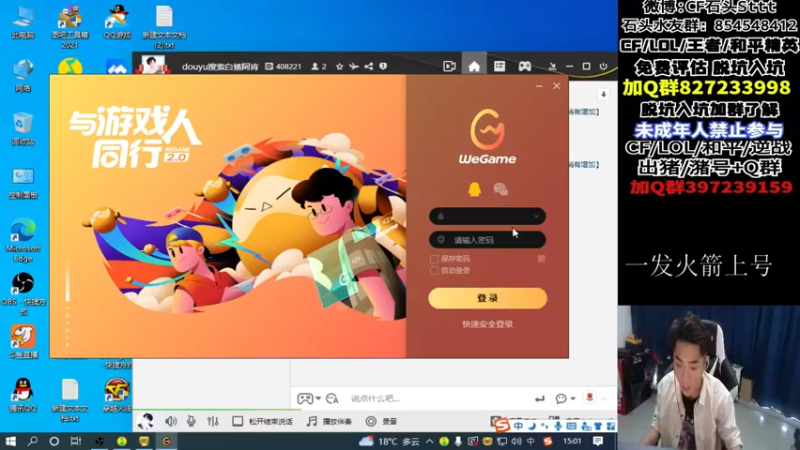Image resolution: width=800 pixels, height=450 pixels.
Task: Close the WeGame login window
Action: click(557, 86)
